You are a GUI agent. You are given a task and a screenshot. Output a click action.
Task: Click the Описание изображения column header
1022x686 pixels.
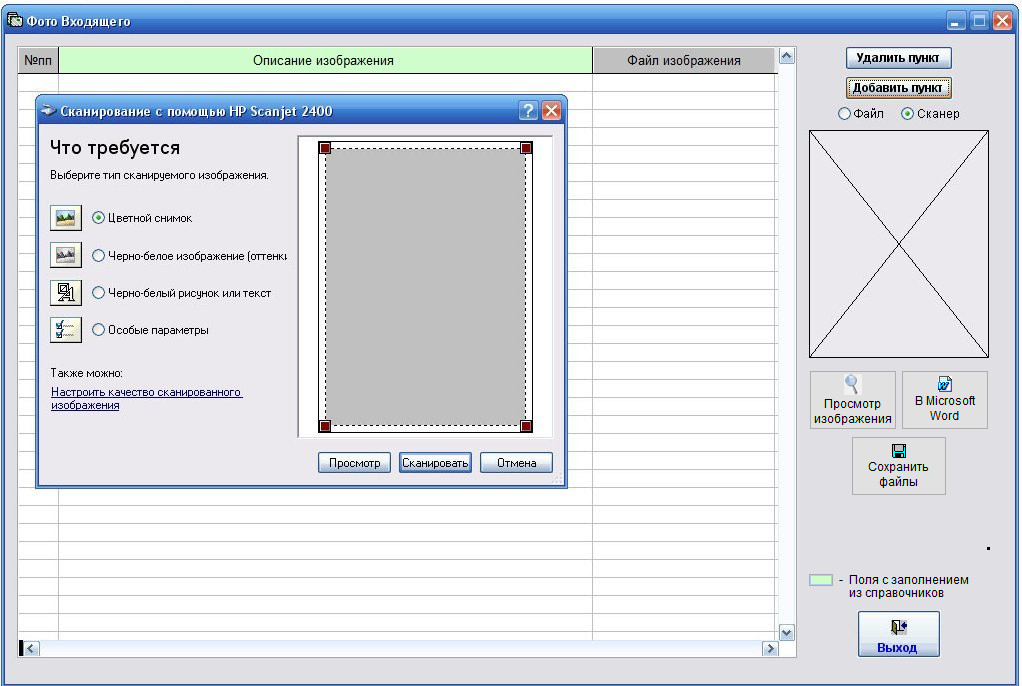tap(325, 61)
